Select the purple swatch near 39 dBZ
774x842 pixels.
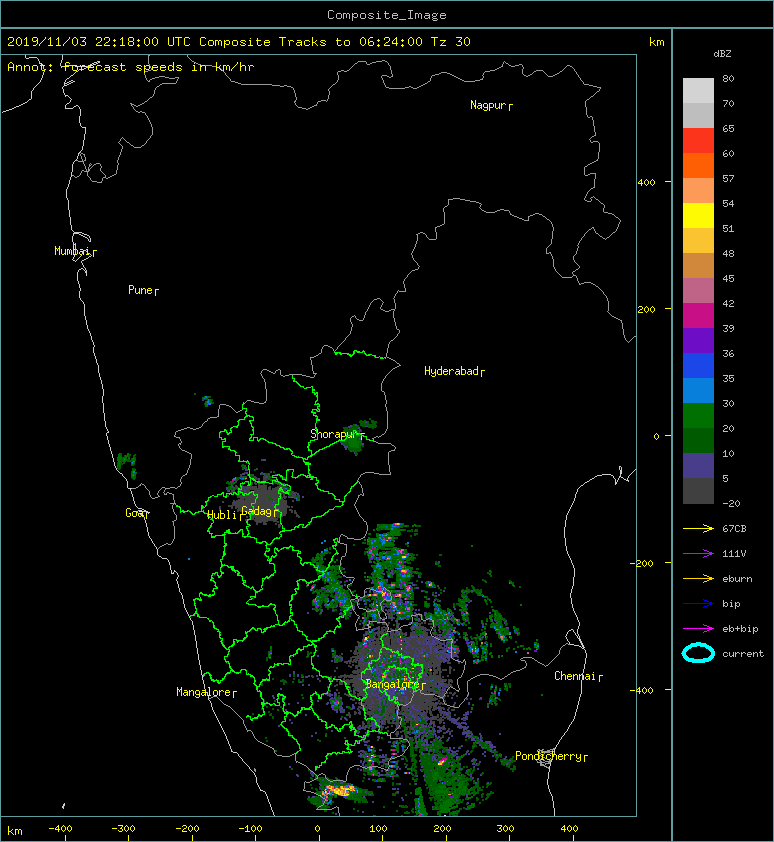(x=698, y=340)
